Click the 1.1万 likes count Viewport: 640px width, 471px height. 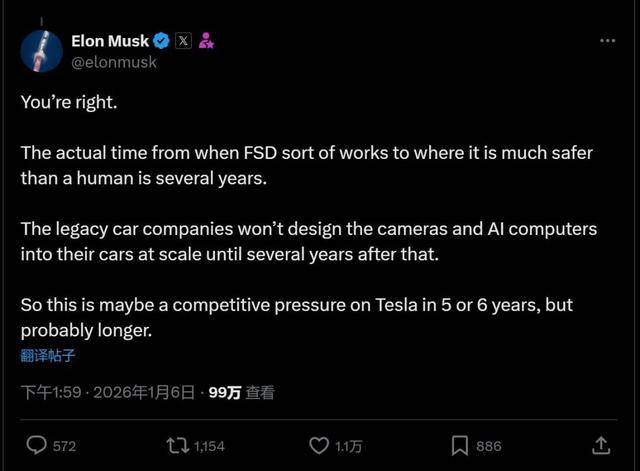click(x=349, y=446)
